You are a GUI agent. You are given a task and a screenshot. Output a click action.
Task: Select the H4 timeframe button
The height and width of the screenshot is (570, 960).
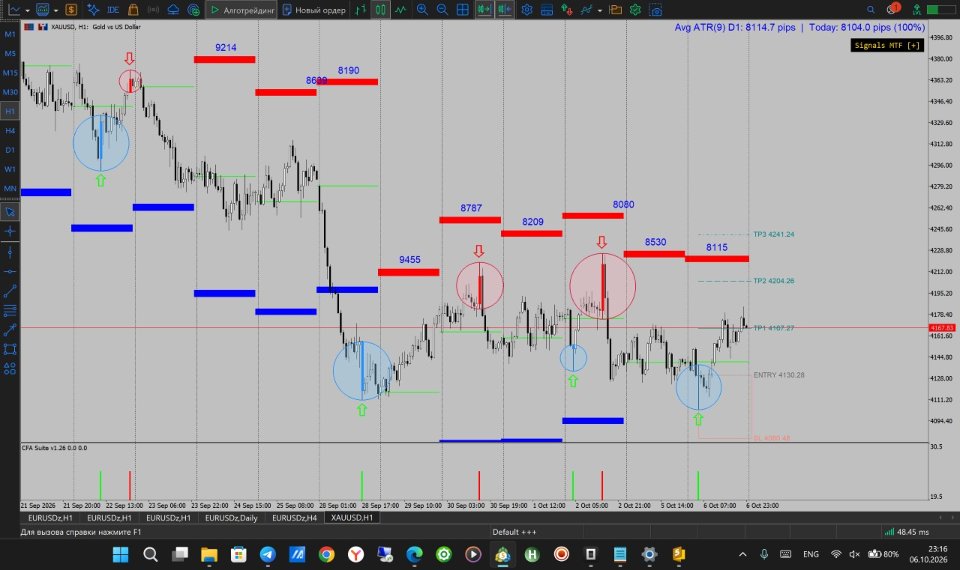(x=10, y=130)
